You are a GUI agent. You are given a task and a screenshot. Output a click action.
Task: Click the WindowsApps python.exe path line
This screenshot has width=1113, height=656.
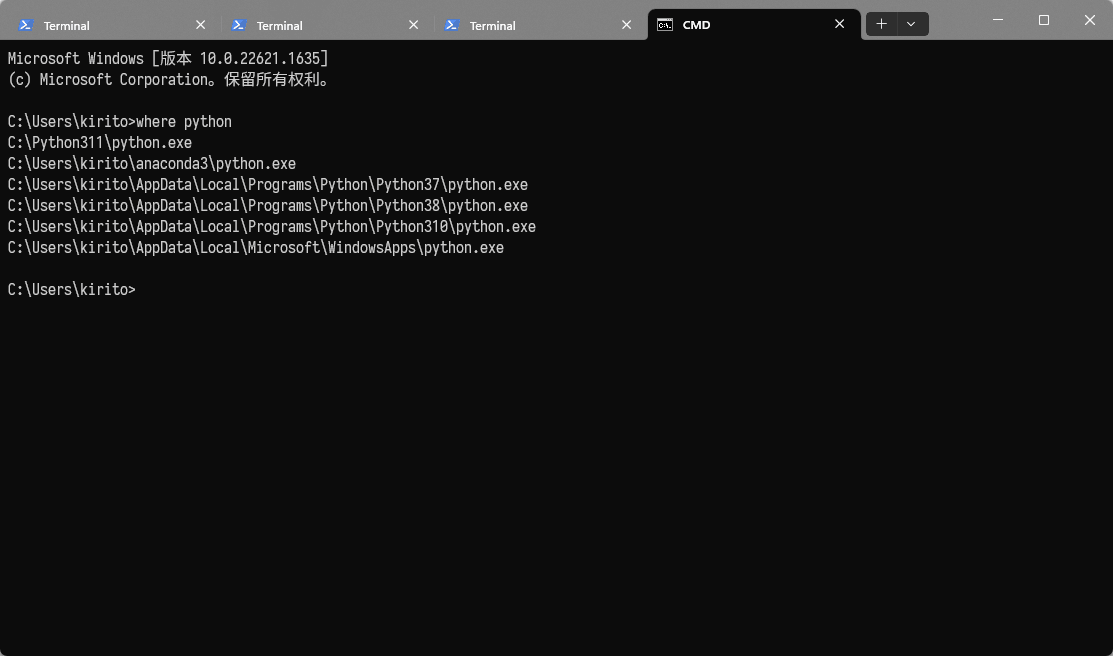[x=256, y=248]
